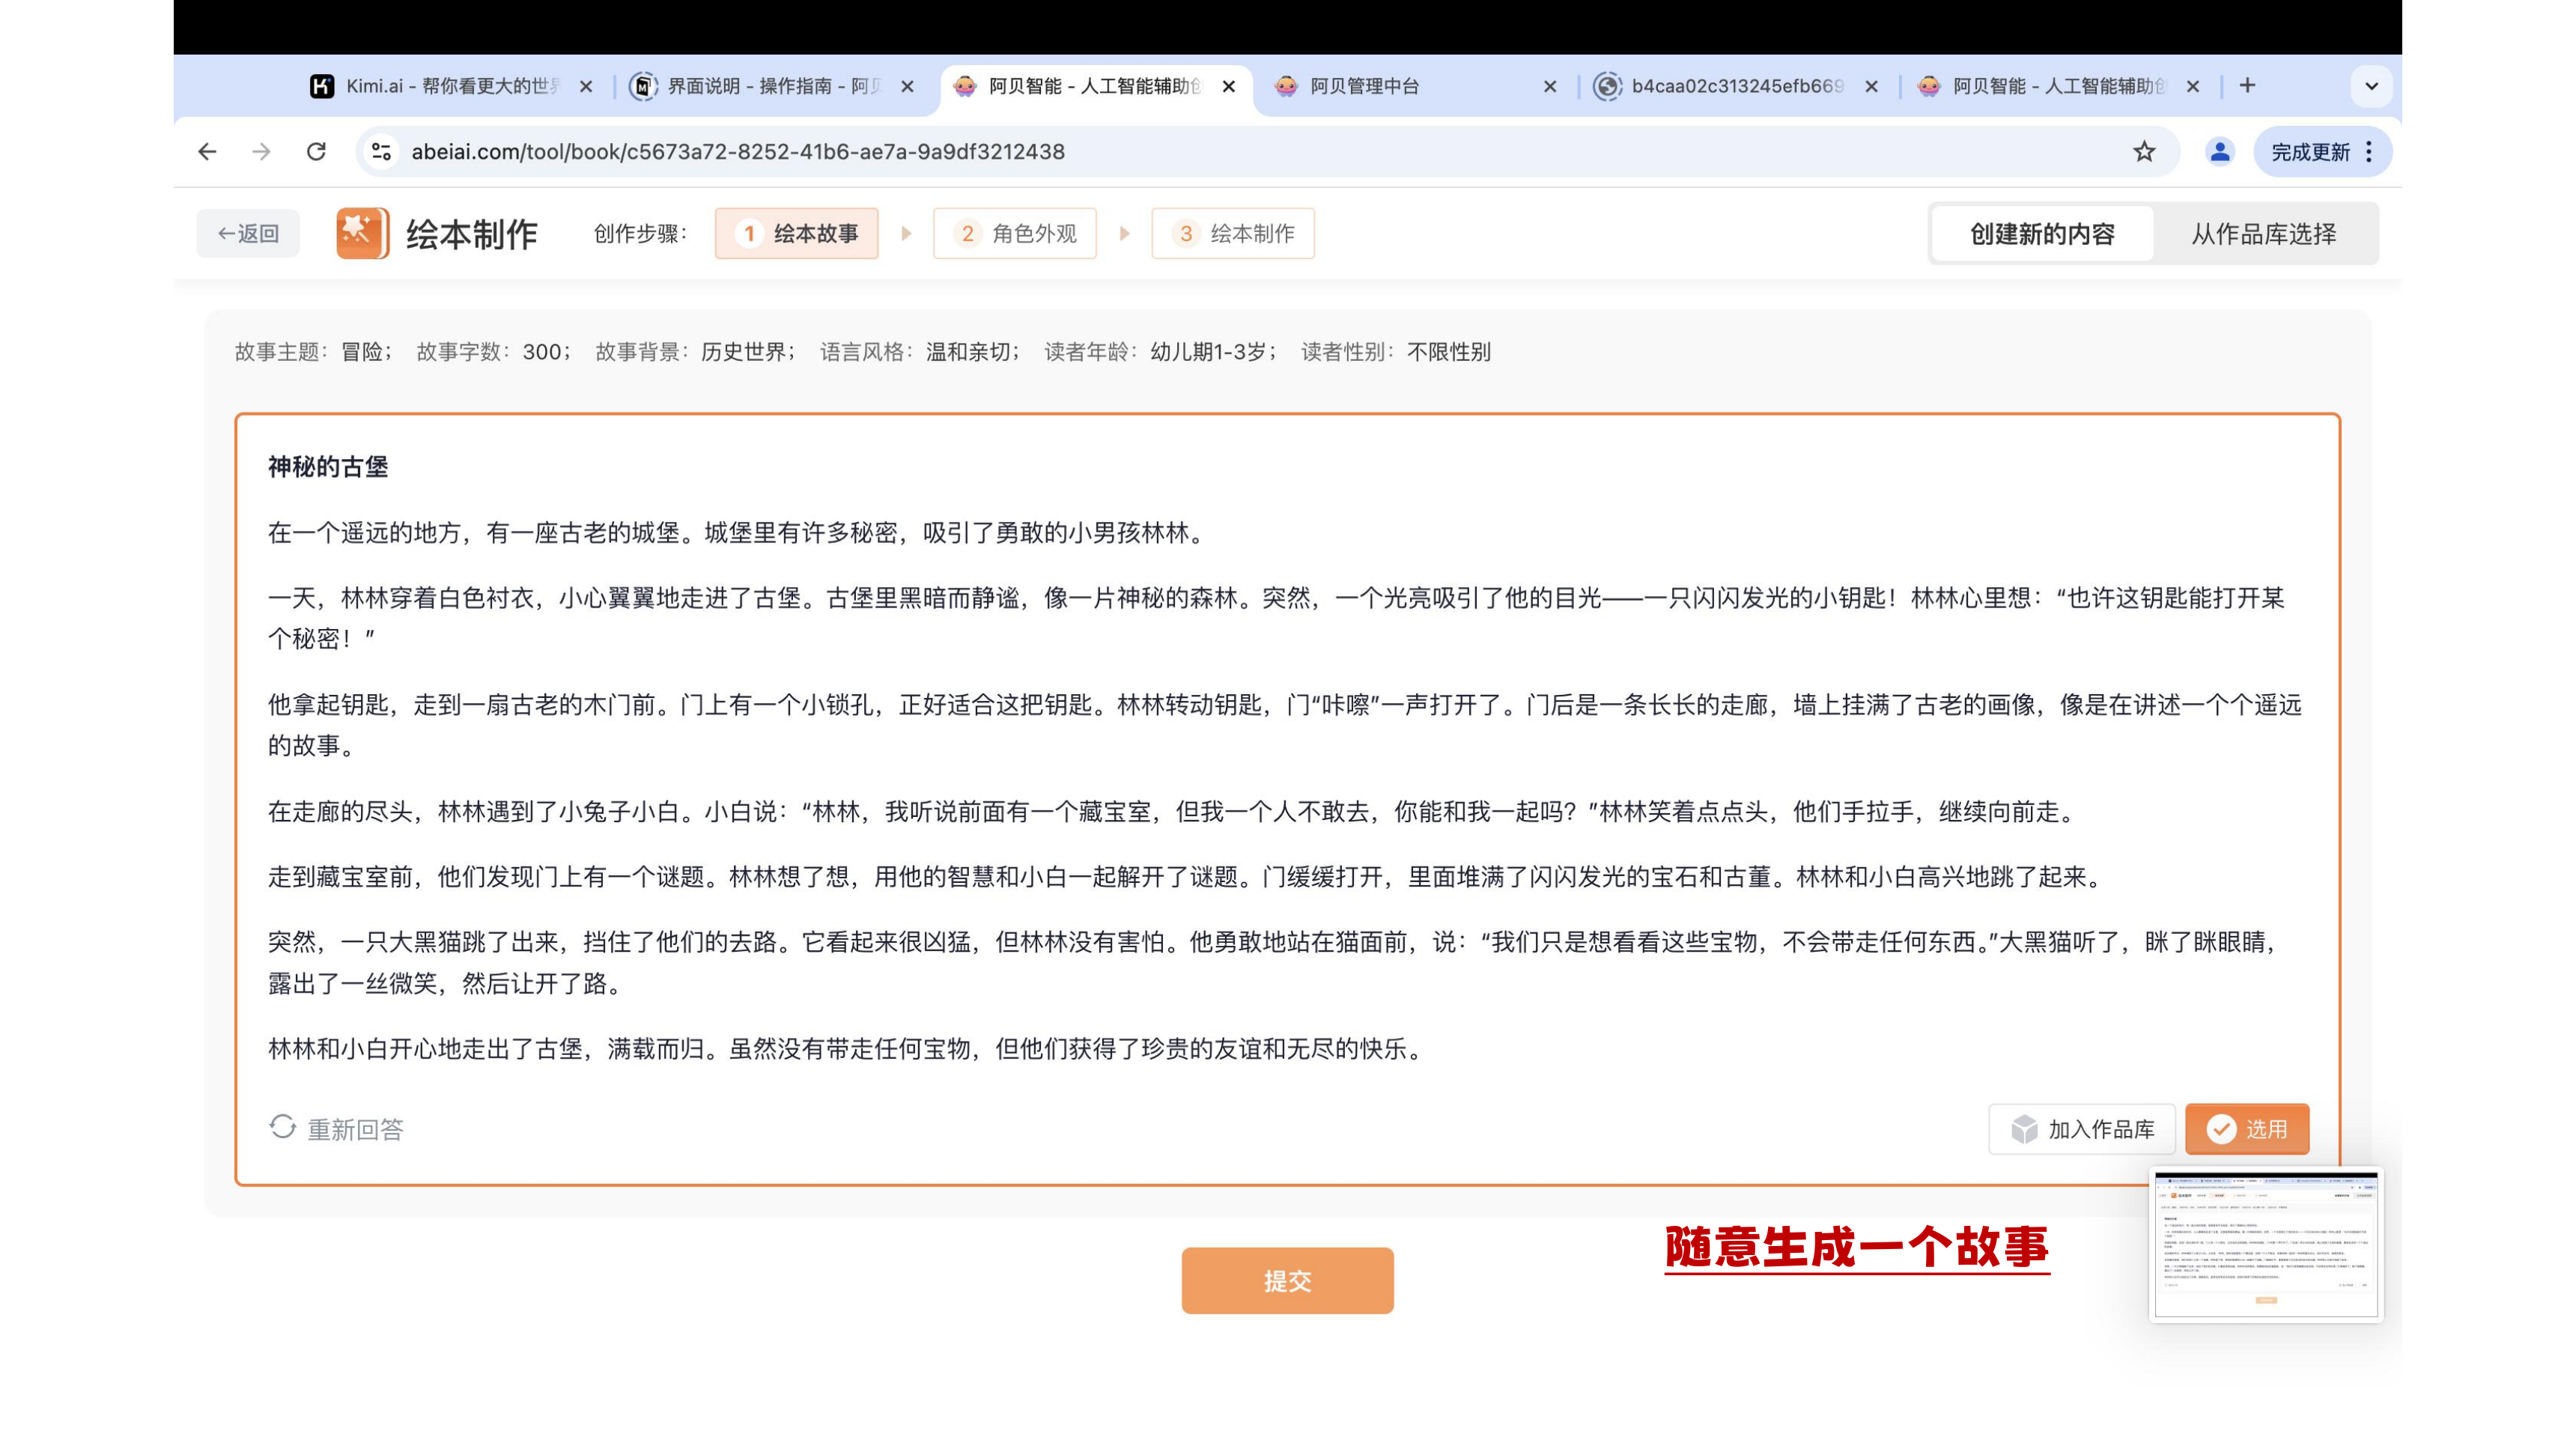Open a new browser tab

pos(2247,86)
